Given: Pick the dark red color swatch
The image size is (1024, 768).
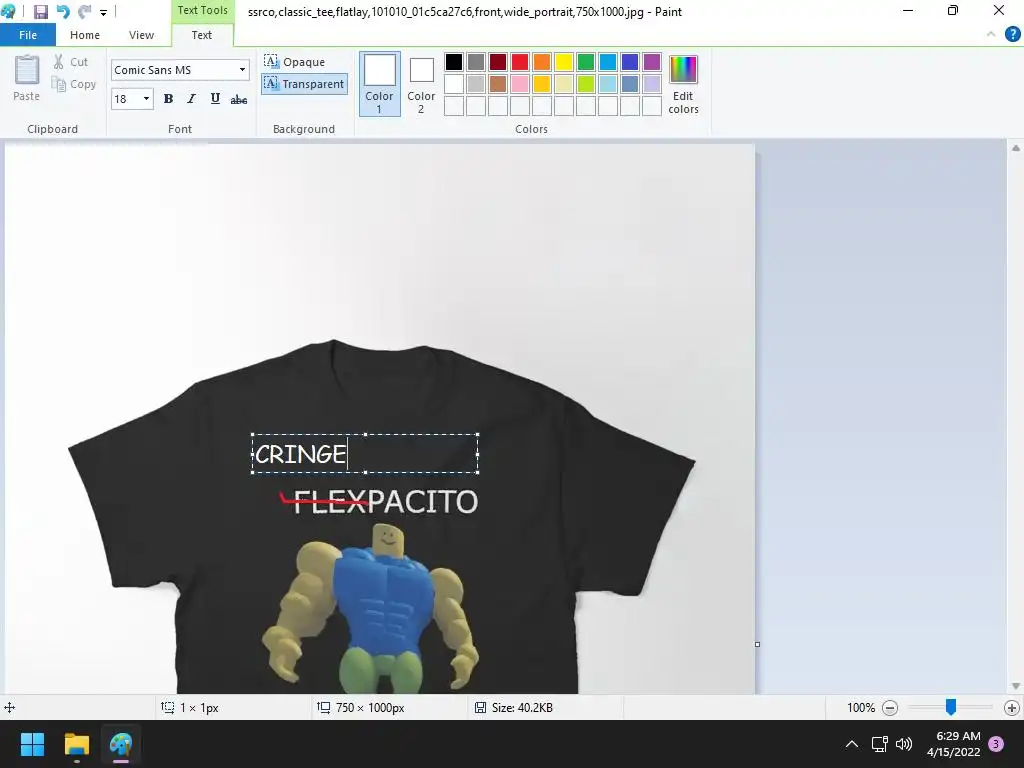Looking at the screenshot, I should (498, 62).
